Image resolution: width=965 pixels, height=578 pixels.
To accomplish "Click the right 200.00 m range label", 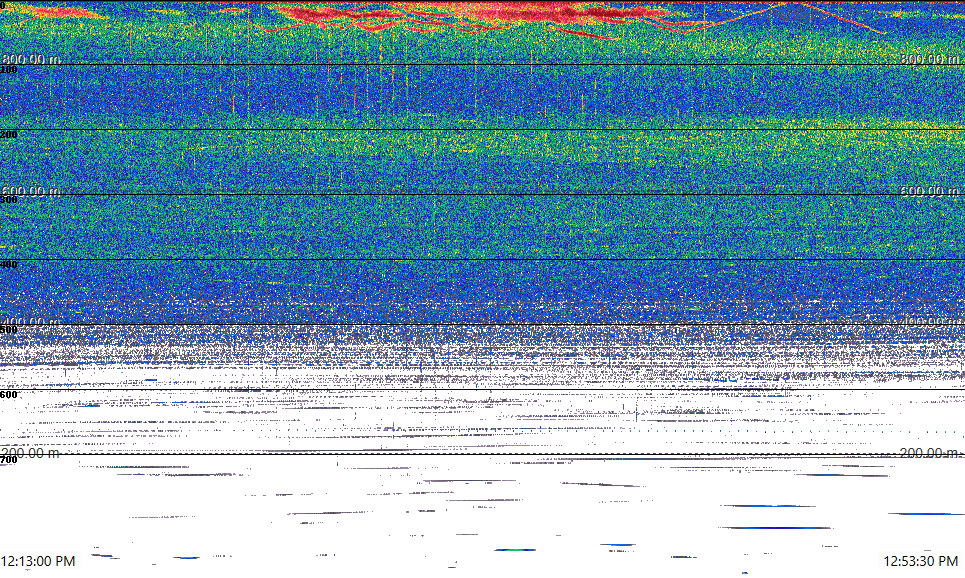I will point(932,453).
